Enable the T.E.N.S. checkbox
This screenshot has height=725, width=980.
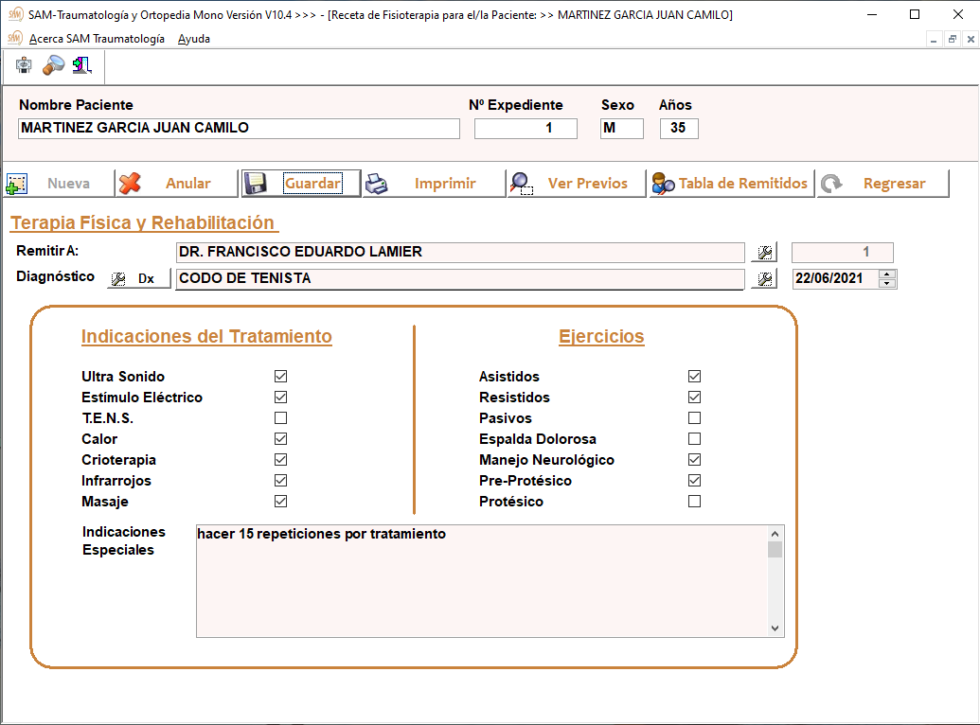[x=281, y=418]
